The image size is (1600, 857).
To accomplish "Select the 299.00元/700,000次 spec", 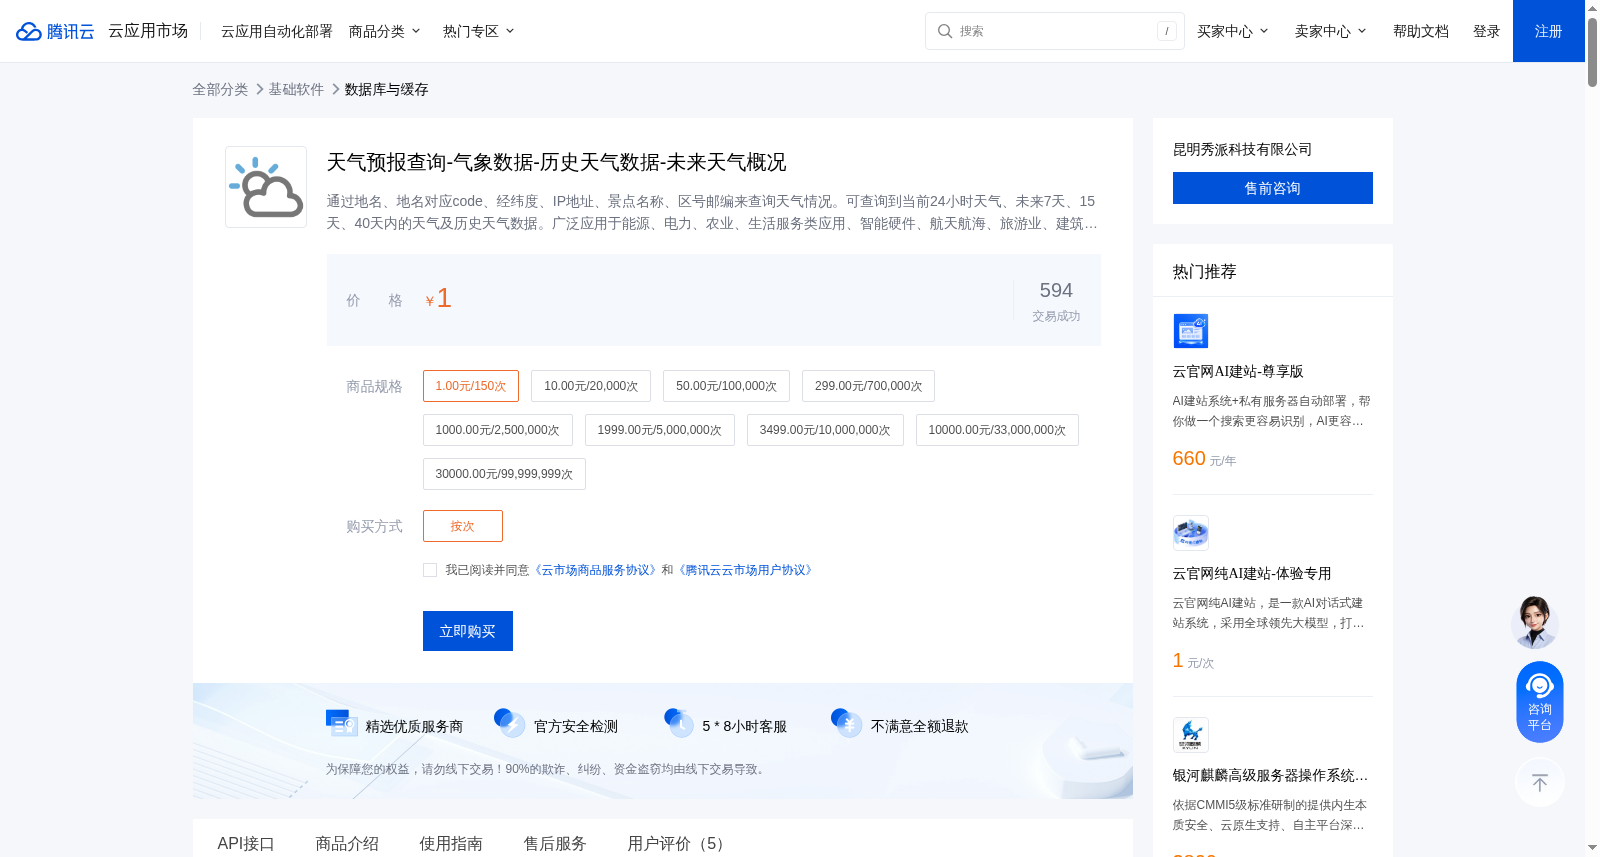I will tap(868, 386).
